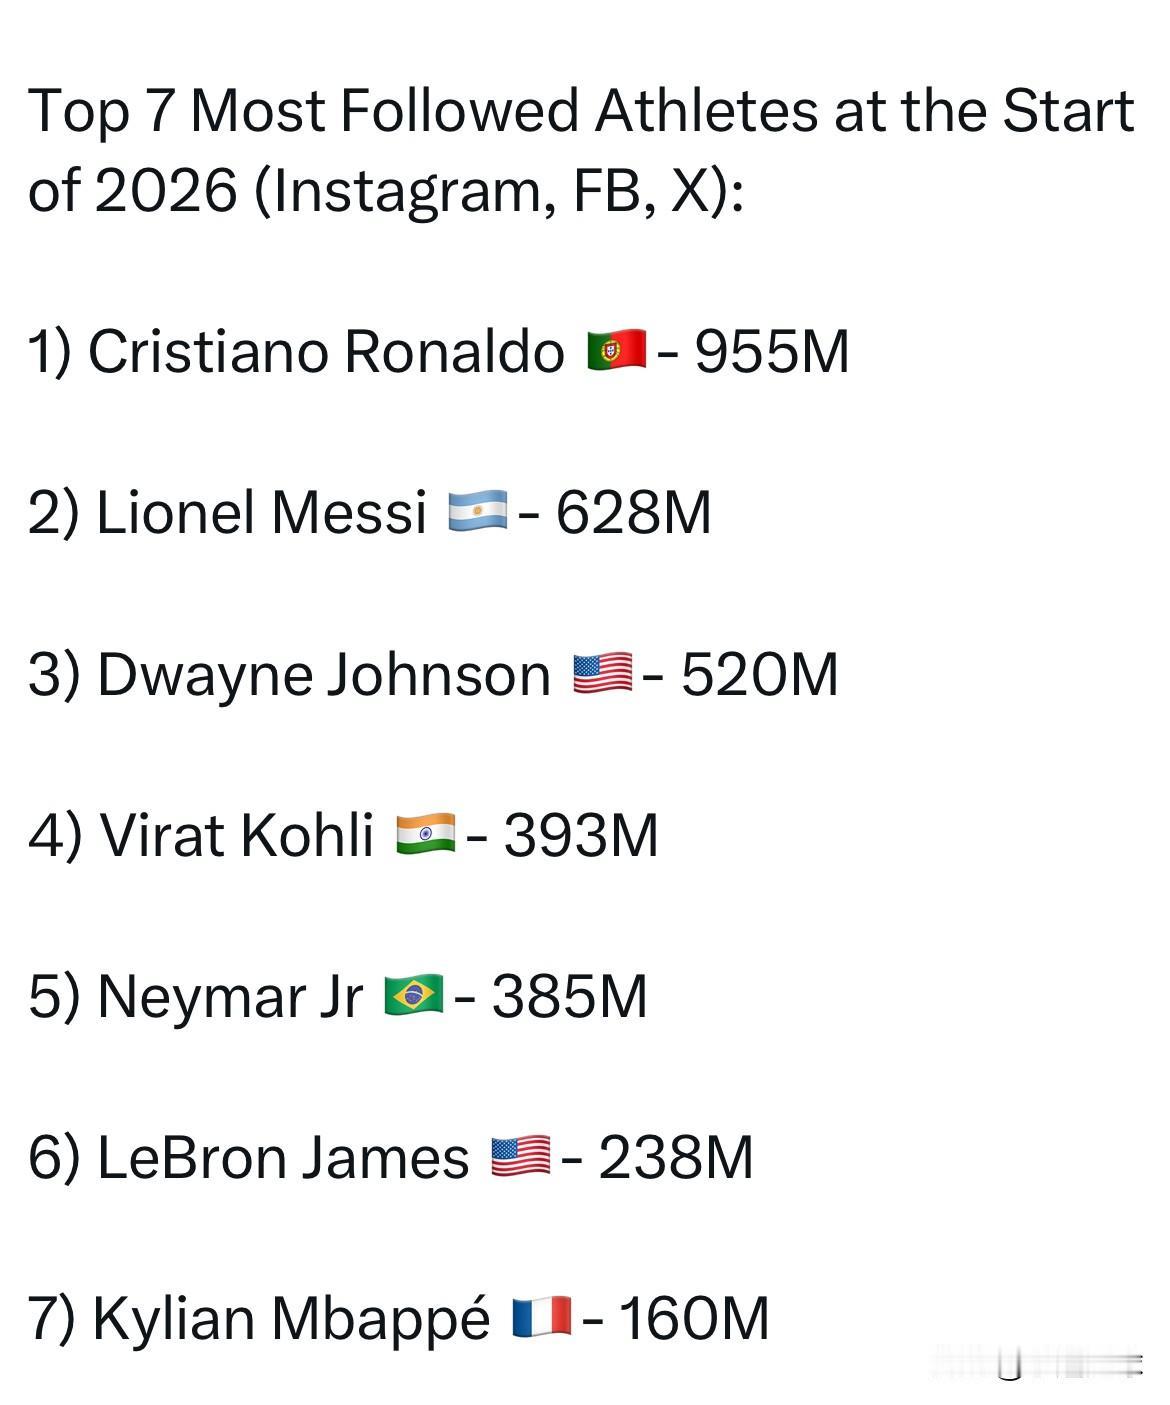Click the name Lionel Messi
Screen dimensions: 1170x1405
tap(262, 513)
